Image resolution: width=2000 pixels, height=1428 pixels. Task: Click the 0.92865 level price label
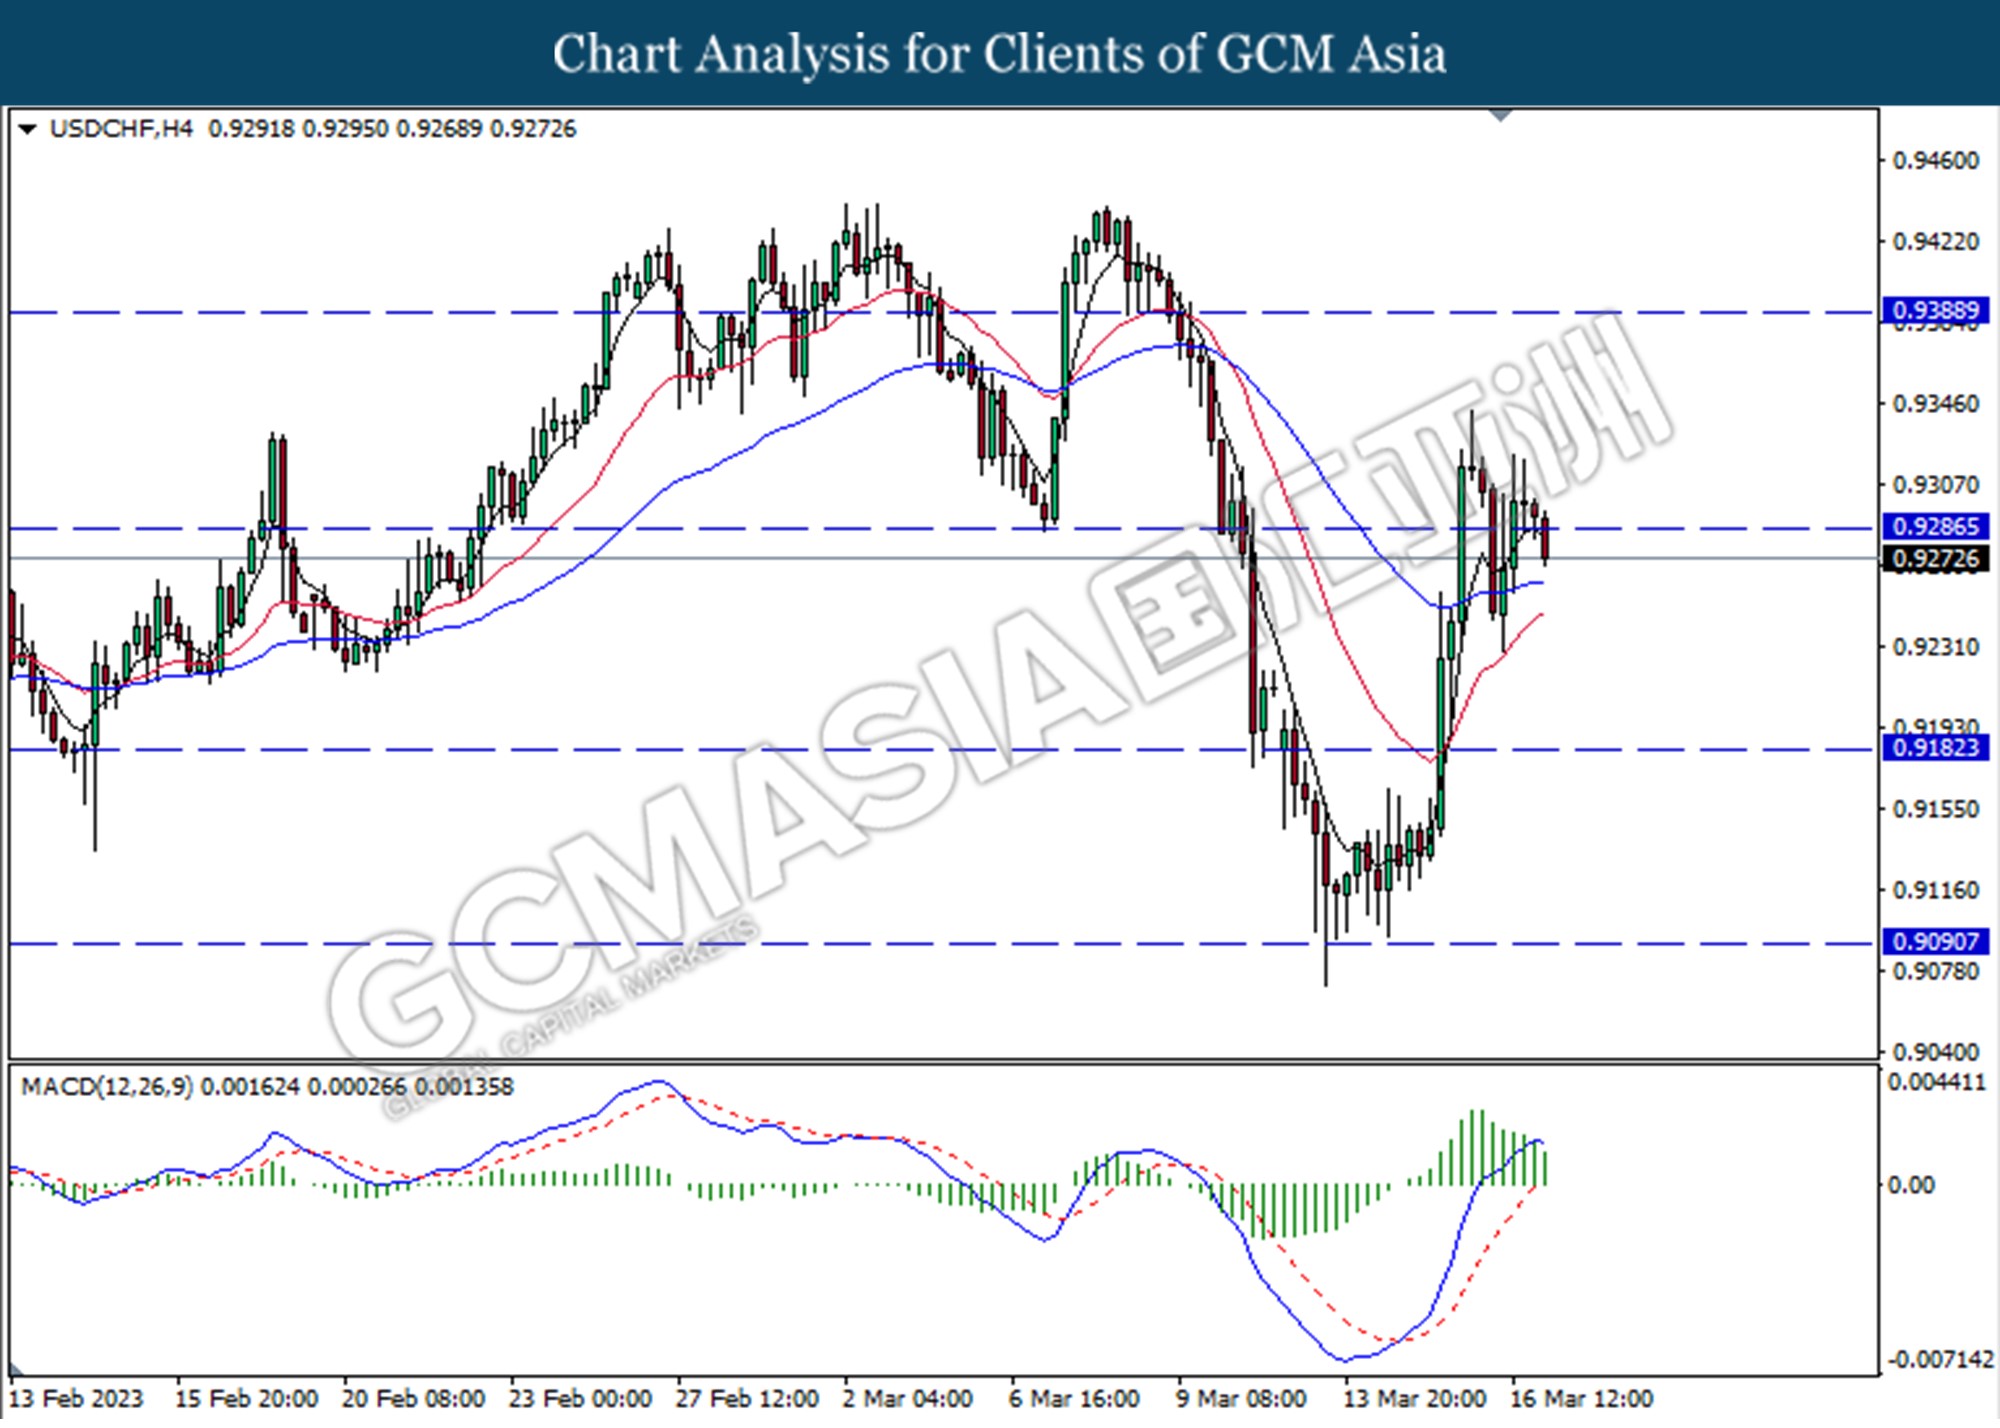(1935, 527)
